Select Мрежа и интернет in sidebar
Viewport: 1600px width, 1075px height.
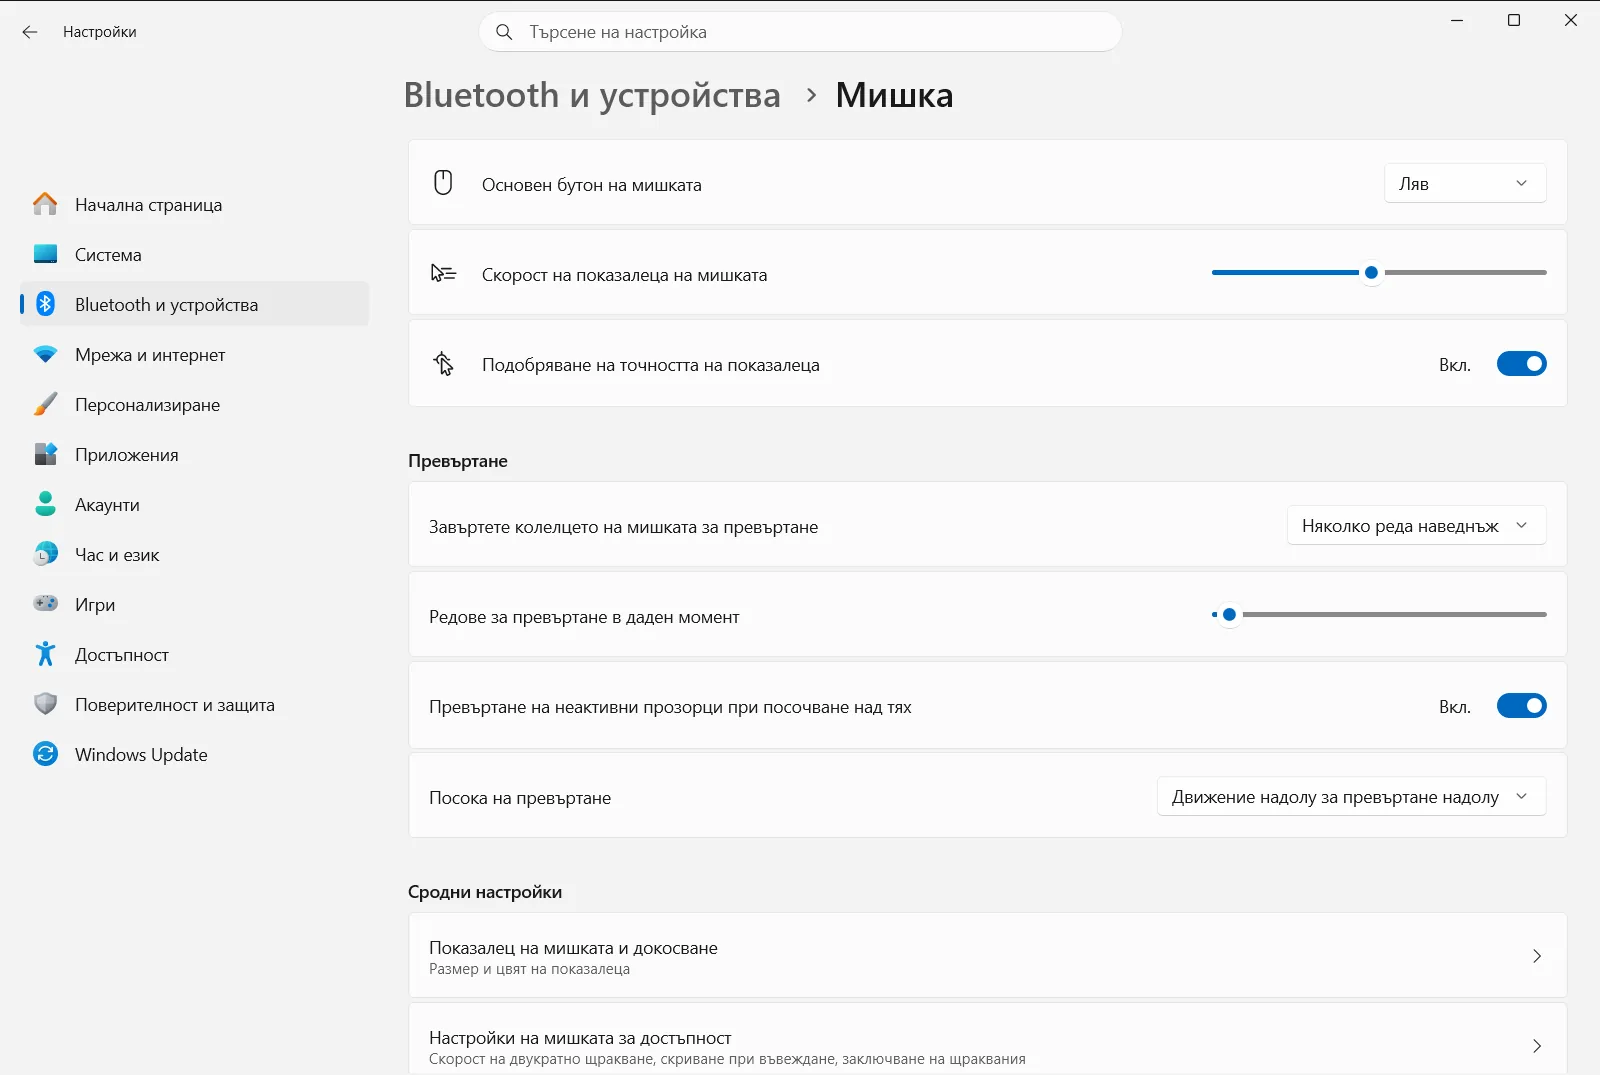194,354
